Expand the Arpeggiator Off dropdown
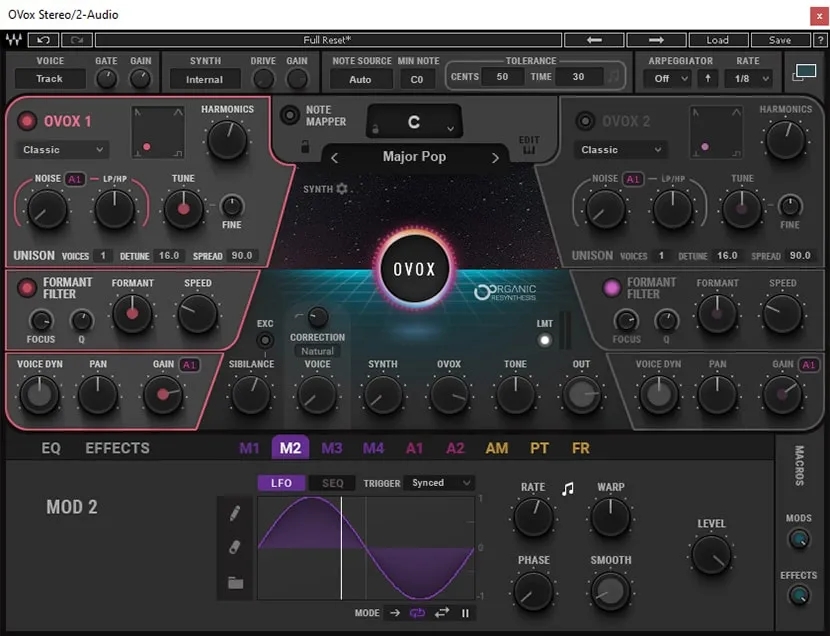This screenshot has height=636, width=830. point(666,79)
